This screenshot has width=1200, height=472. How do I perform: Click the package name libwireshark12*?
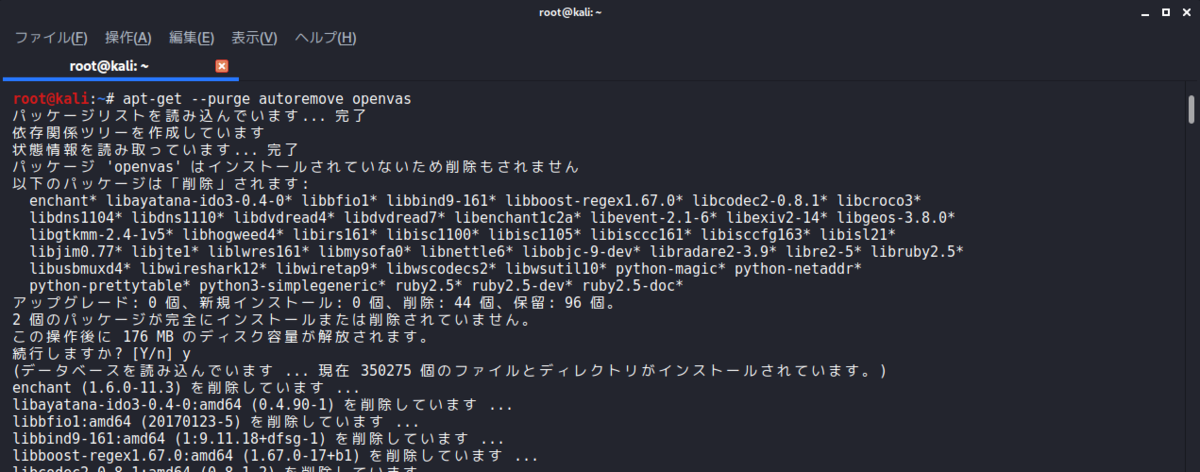point(204,268)
